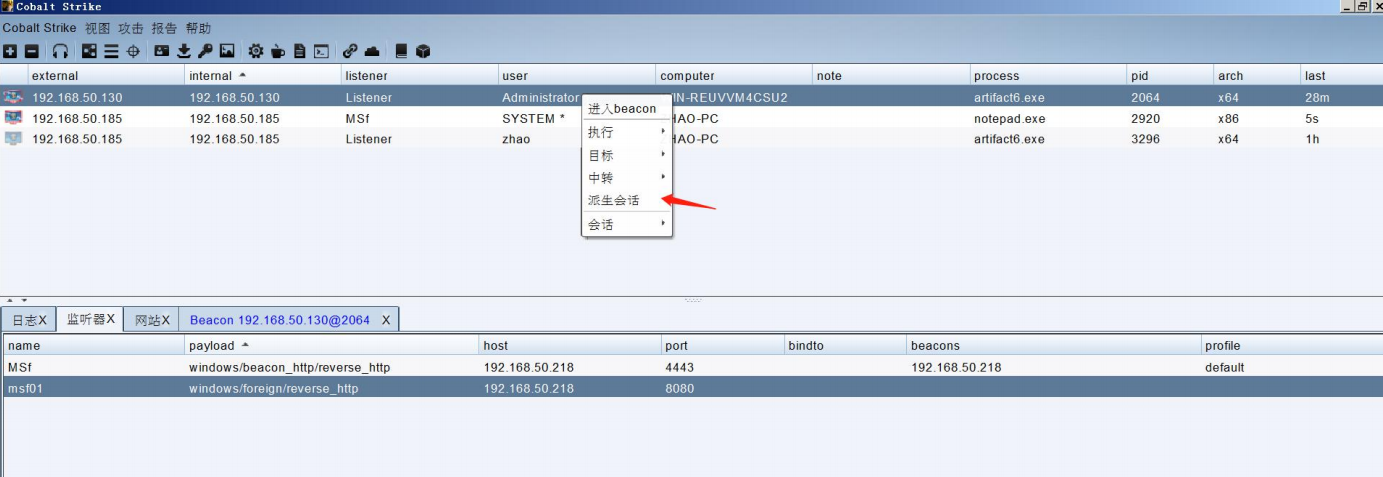Image resolution: width=1383 pixels, height=477 pixels.
Task: Close the Beacon 192.168.50.130@2064 tab
Action: [x=386, y=320]
